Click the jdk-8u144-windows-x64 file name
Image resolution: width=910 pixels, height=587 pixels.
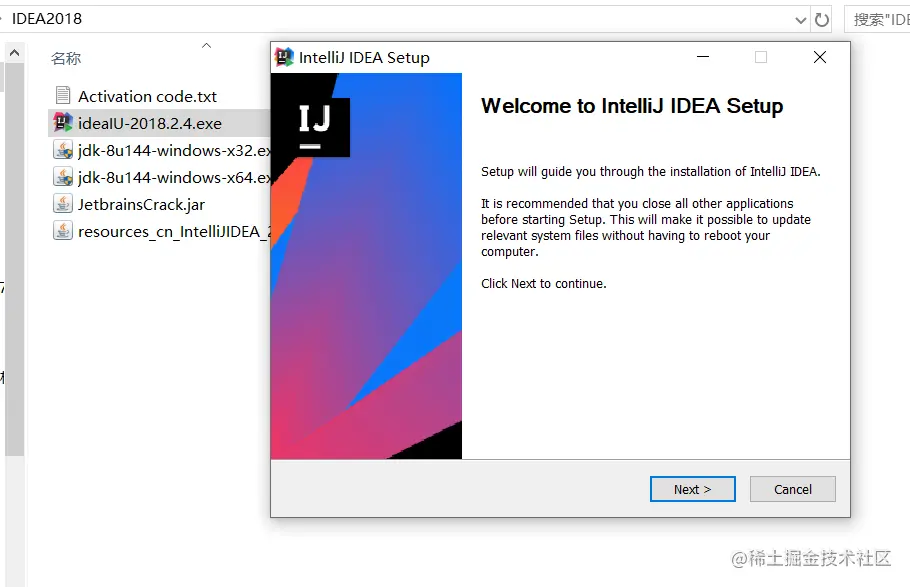tap(174, 178)
